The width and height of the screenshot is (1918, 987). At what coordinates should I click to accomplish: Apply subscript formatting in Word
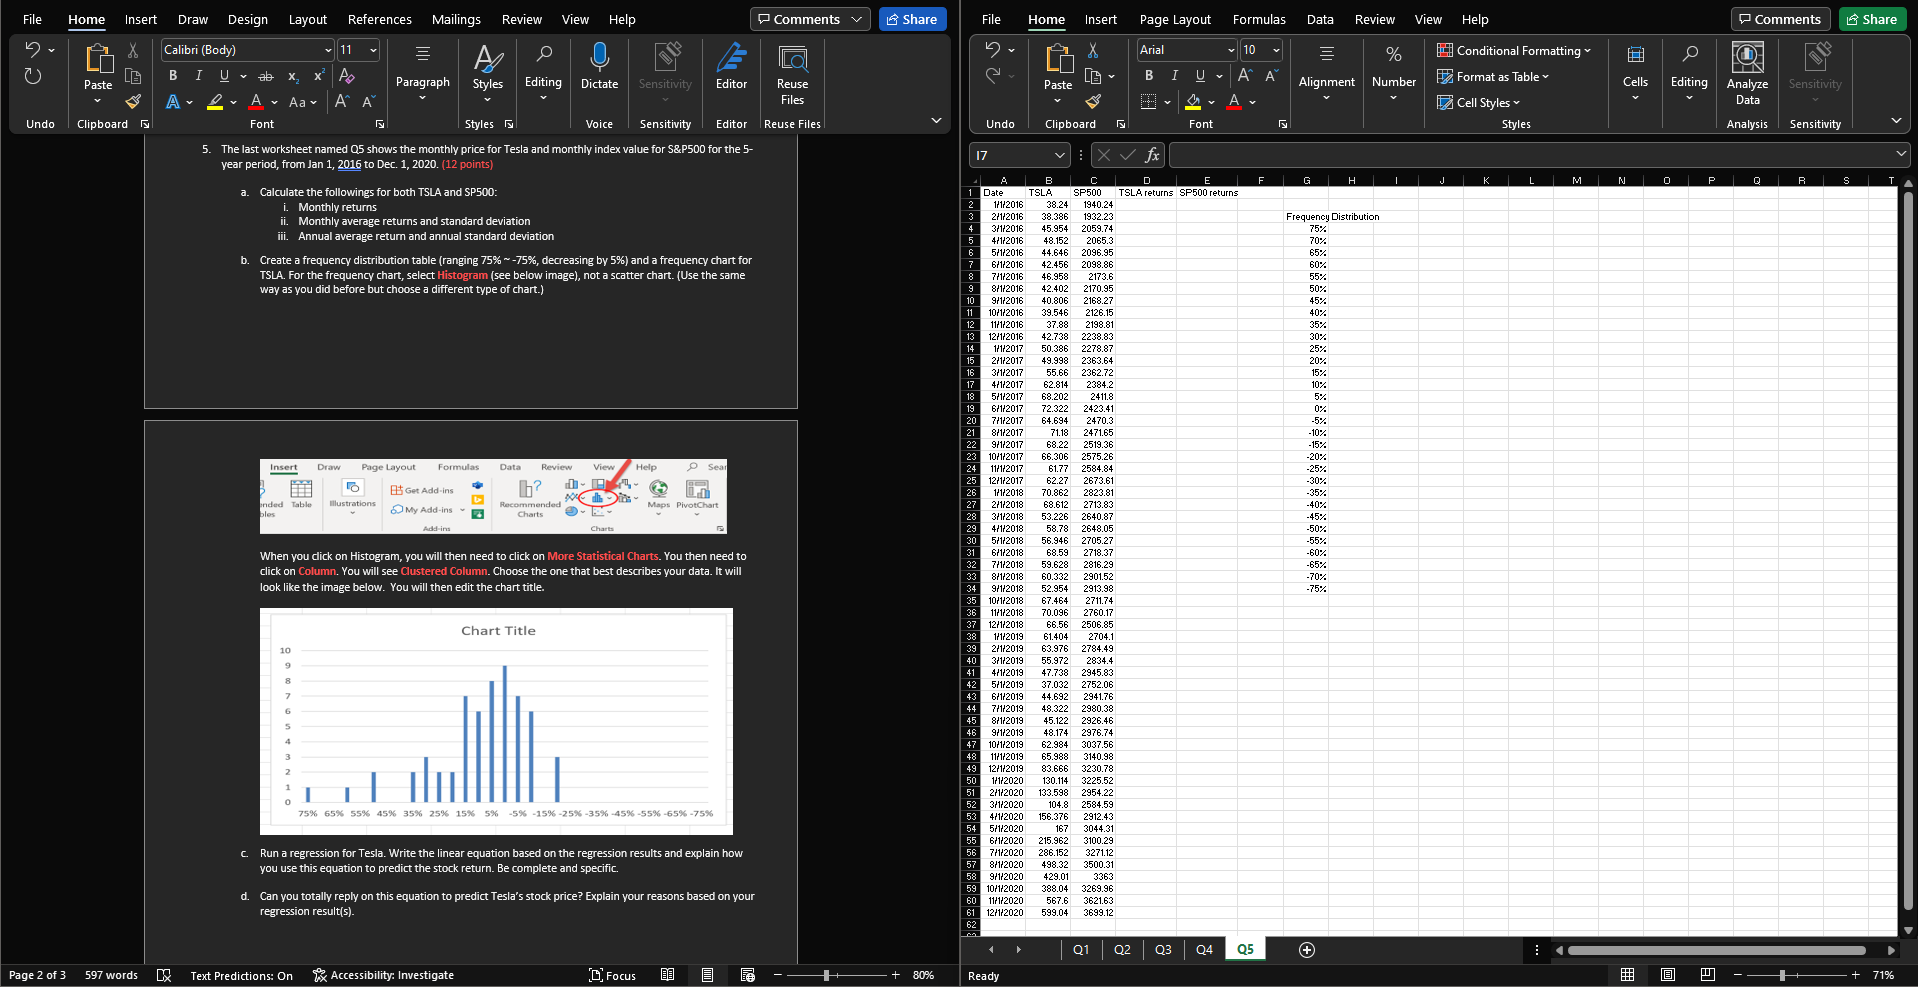click(293, 76)
